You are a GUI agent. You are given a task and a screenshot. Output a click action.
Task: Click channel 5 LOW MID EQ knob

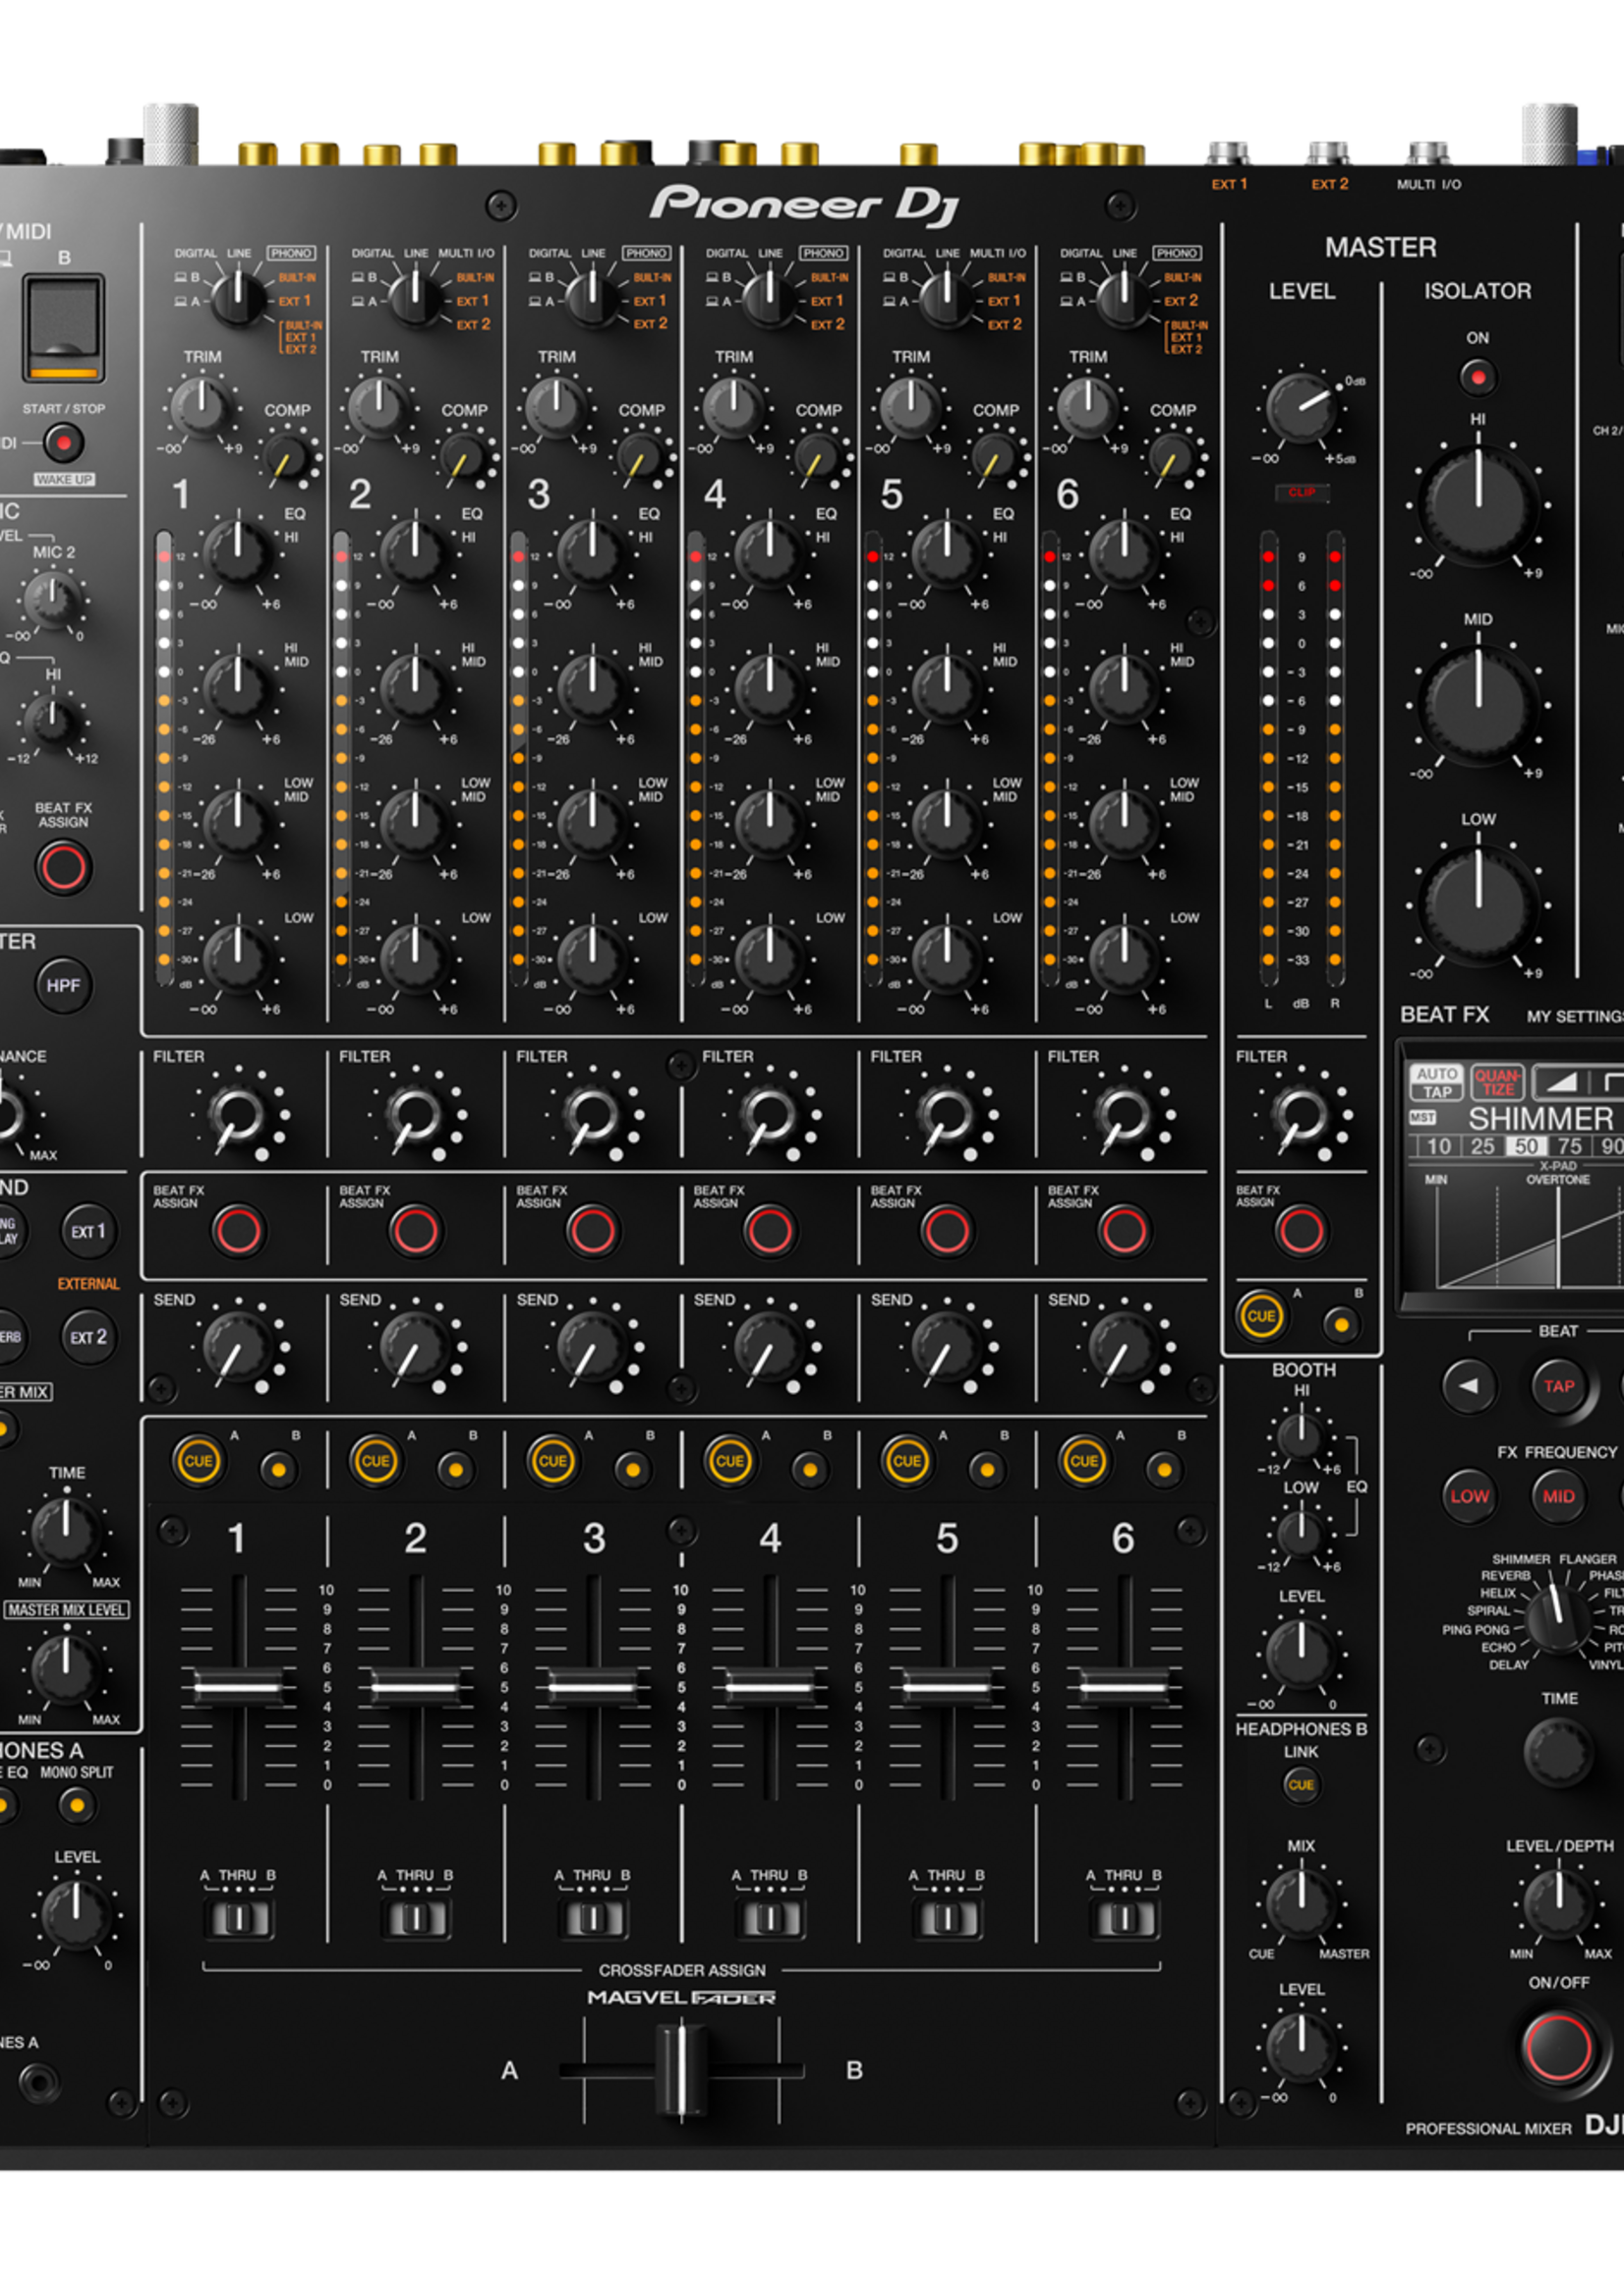click(x=946, y=823)
